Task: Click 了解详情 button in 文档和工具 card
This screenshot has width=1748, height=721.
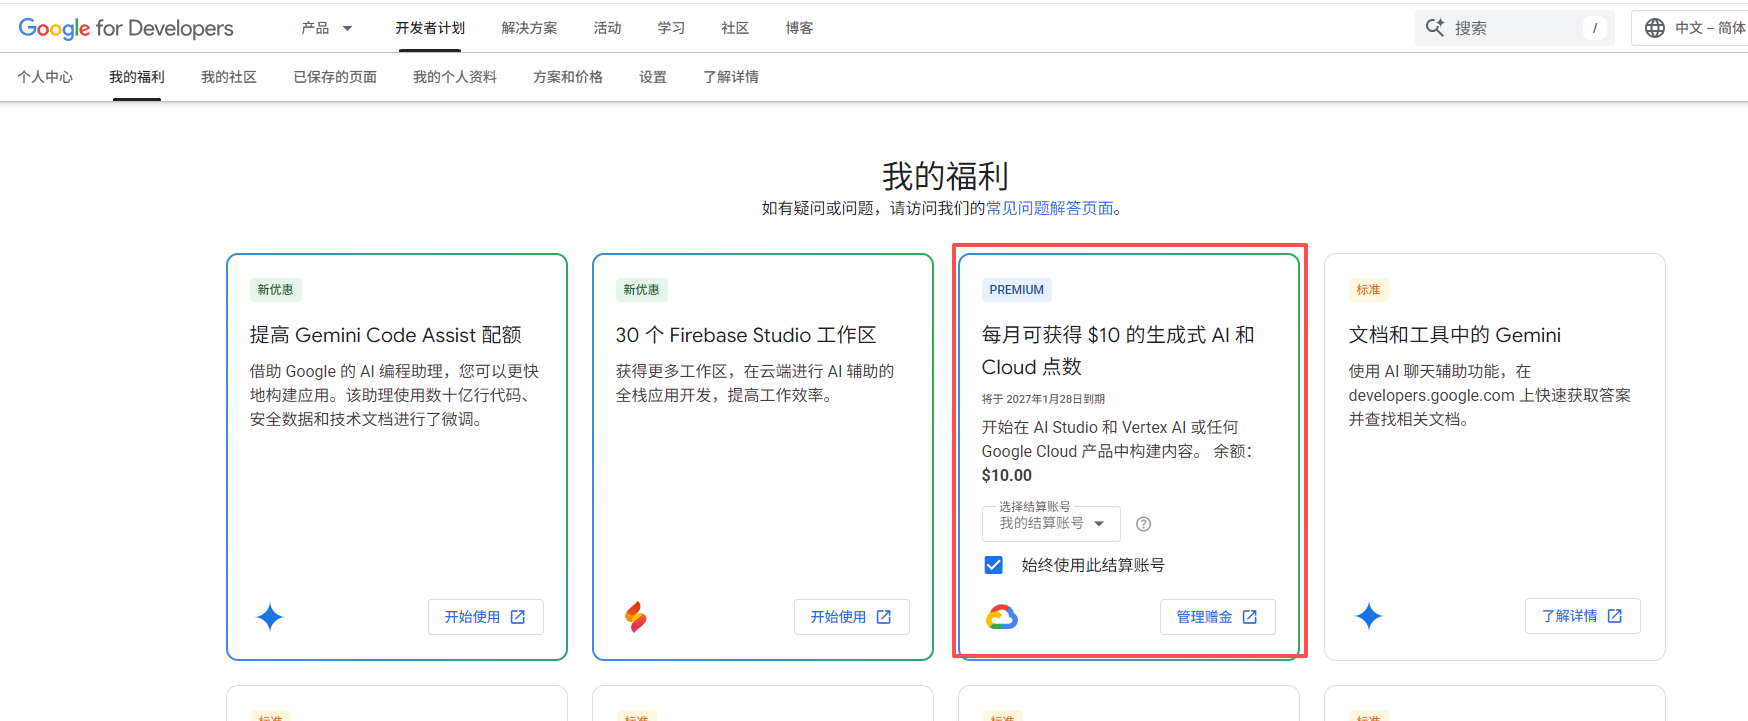Action: pos(1583,616)
